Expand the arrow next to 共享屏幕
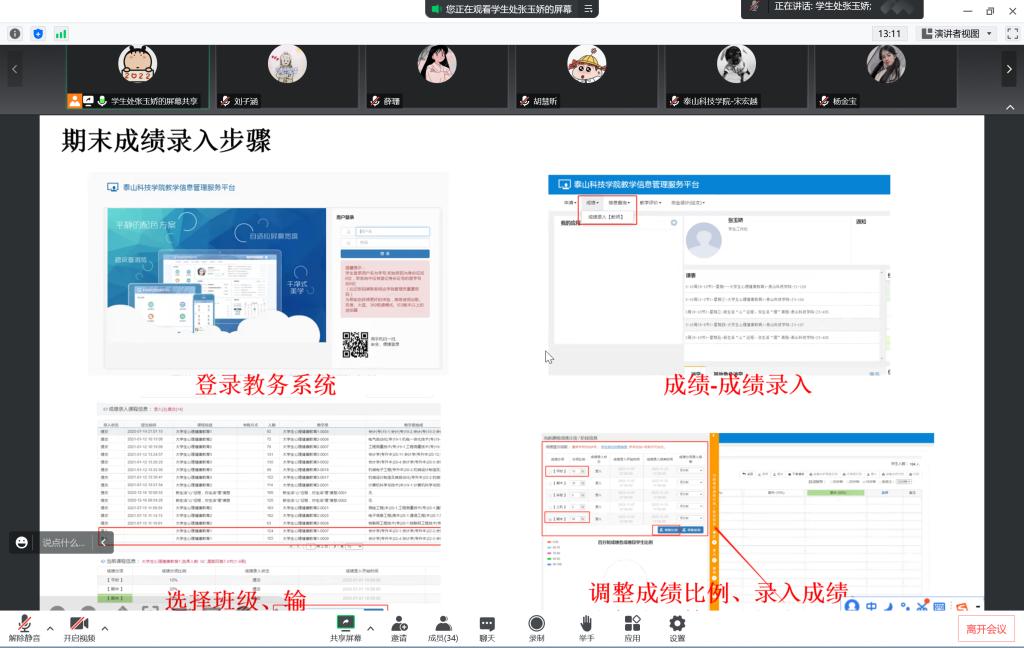Screen dimensions: 1024x648 coord(370,628)
